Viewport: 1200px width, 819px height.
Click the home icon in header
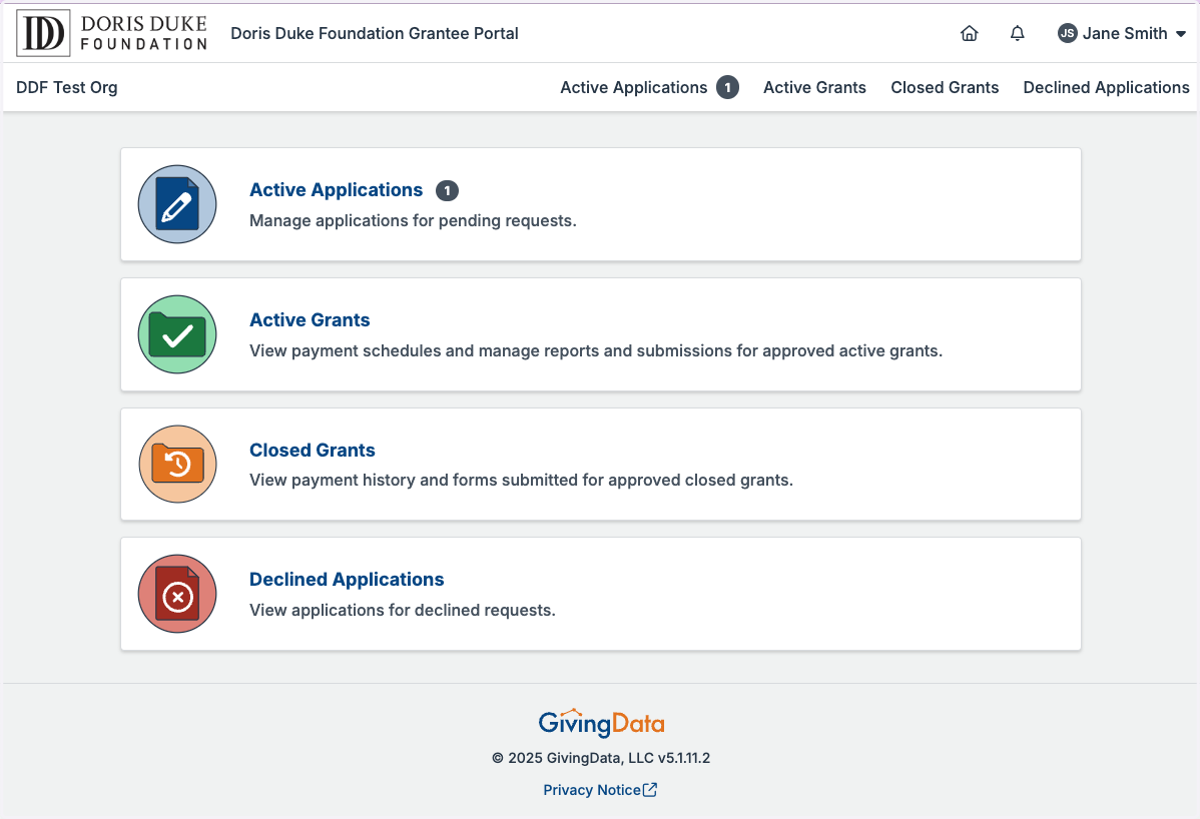pyautogui.click(x=969, y=33)
